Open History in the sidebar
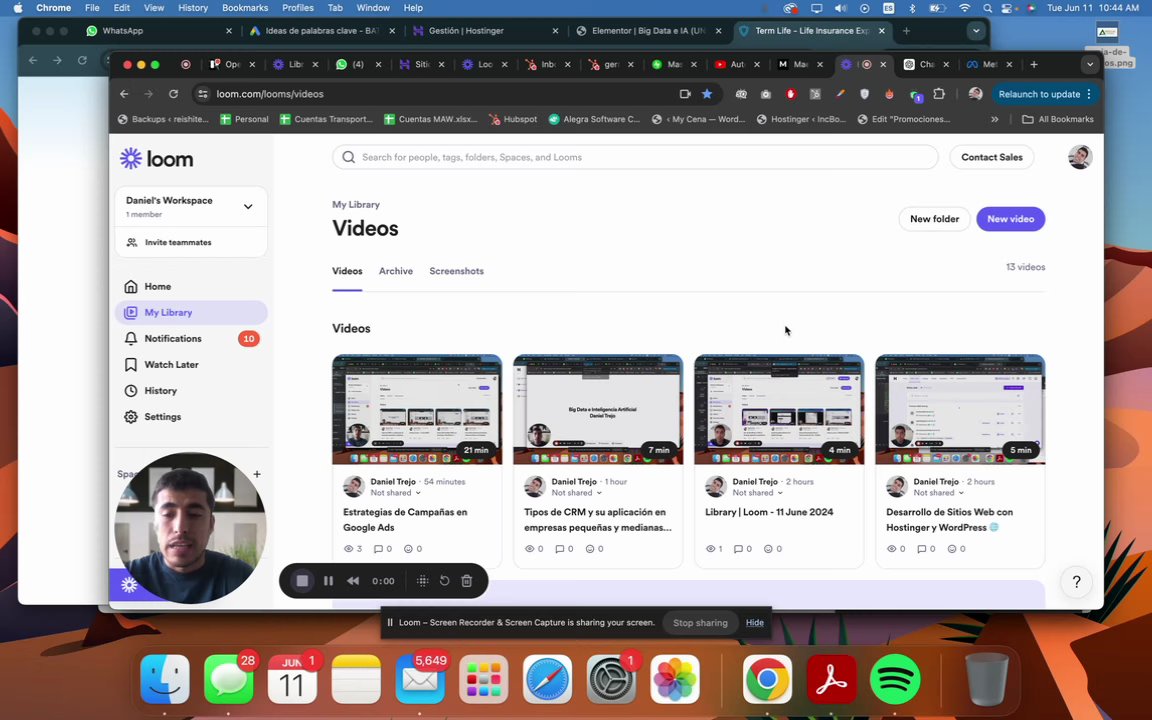The width and height of the screenshot is (1152, 720). (x=191, y=391)
